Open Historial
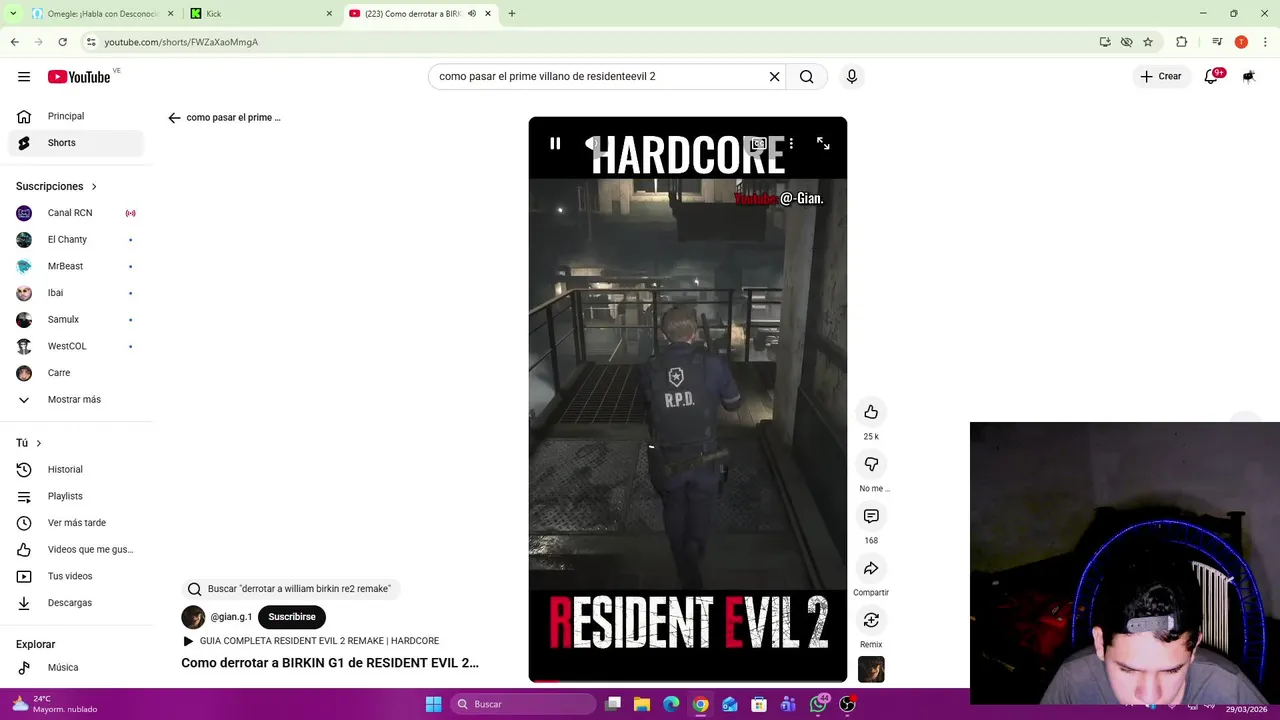The width and height of the screenshot is (1280, 720). 76,470
